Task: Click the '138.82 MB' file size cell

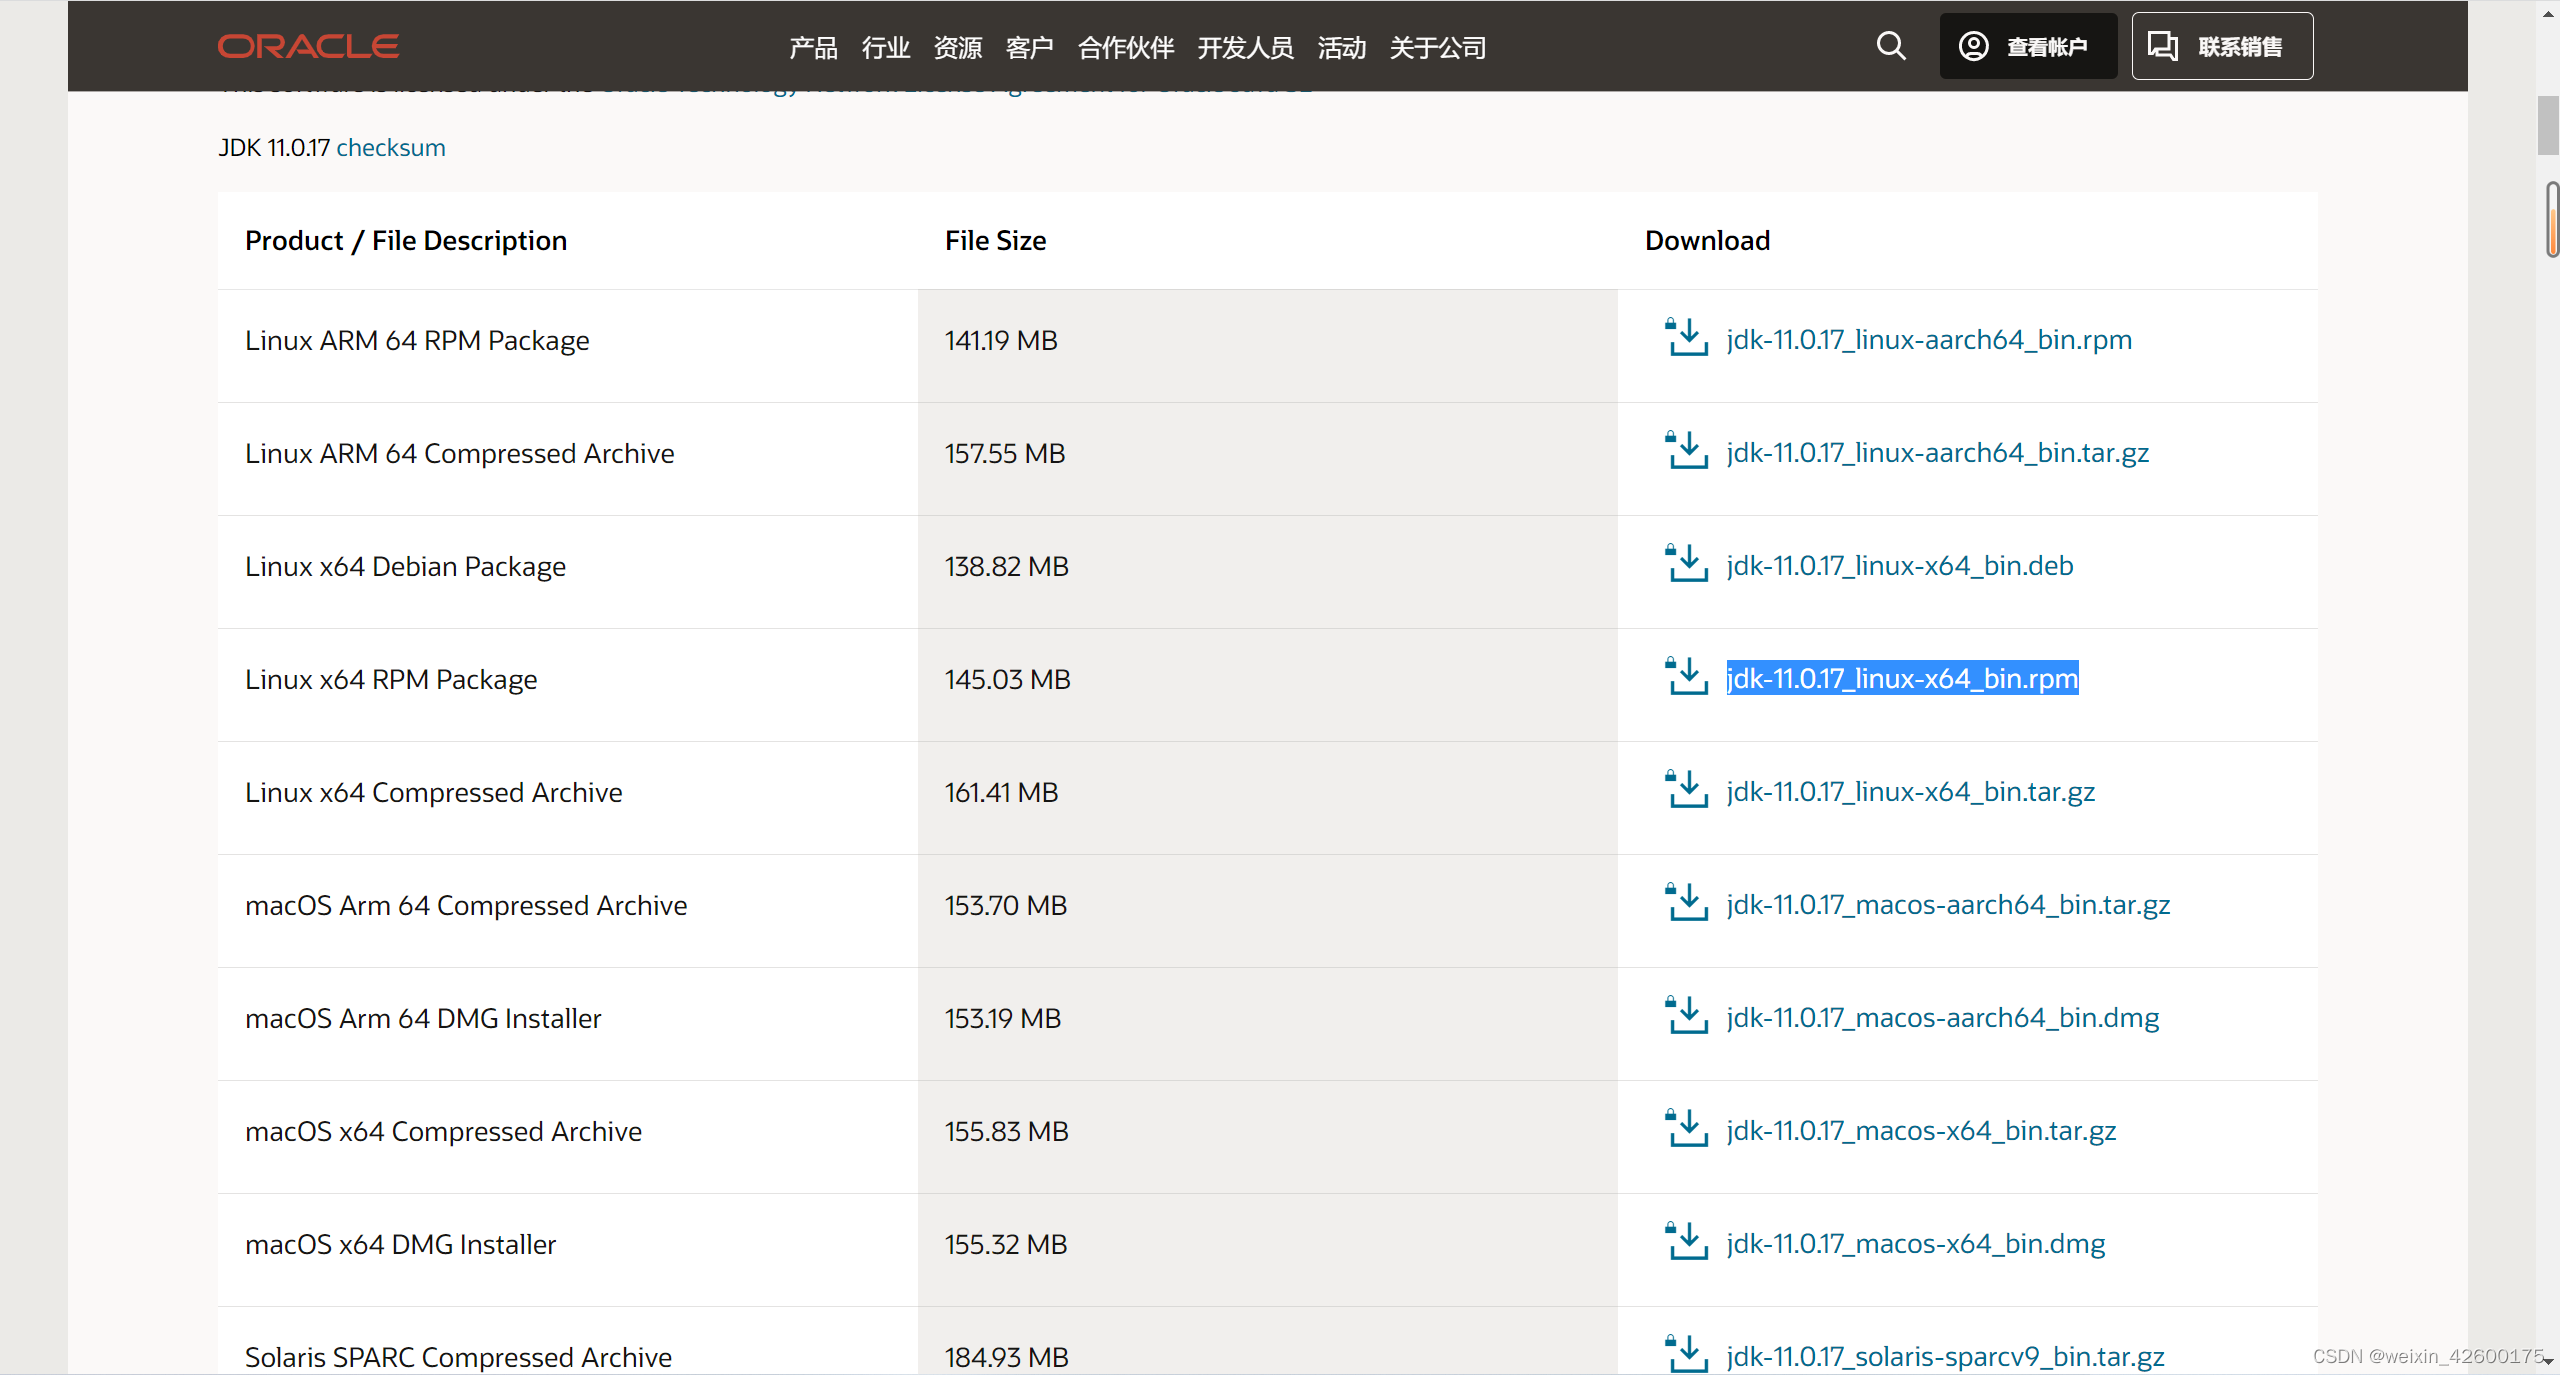Action: pos(1267,572)
